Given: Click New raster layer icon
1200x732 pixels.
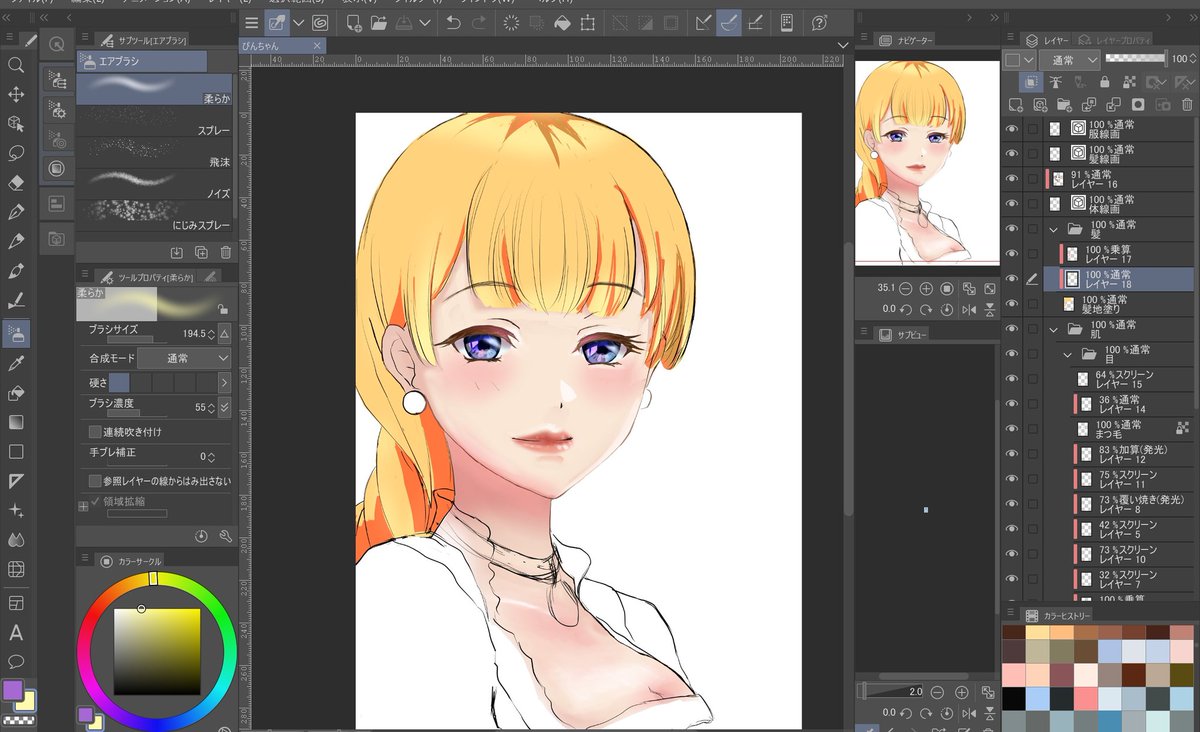Looking at the screenshot, I should [1015, 104].
